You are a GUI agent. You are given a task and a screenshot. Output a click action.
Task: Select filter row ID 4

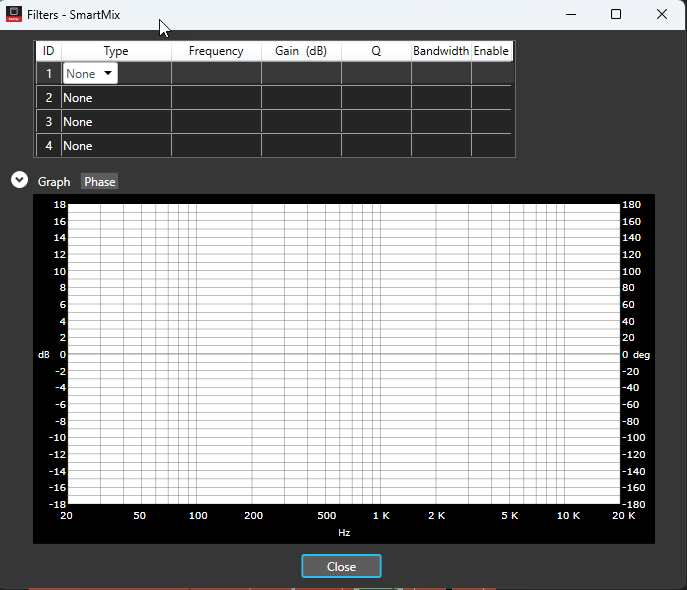49,145
